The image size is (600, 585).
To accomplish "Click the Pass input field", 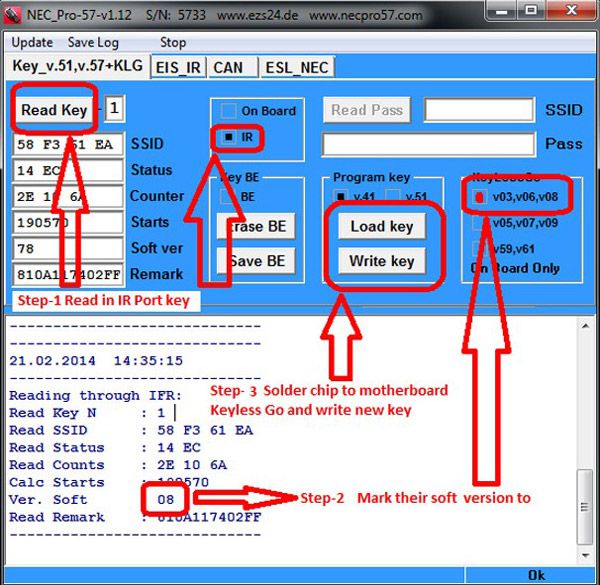I will click(429, 145).
